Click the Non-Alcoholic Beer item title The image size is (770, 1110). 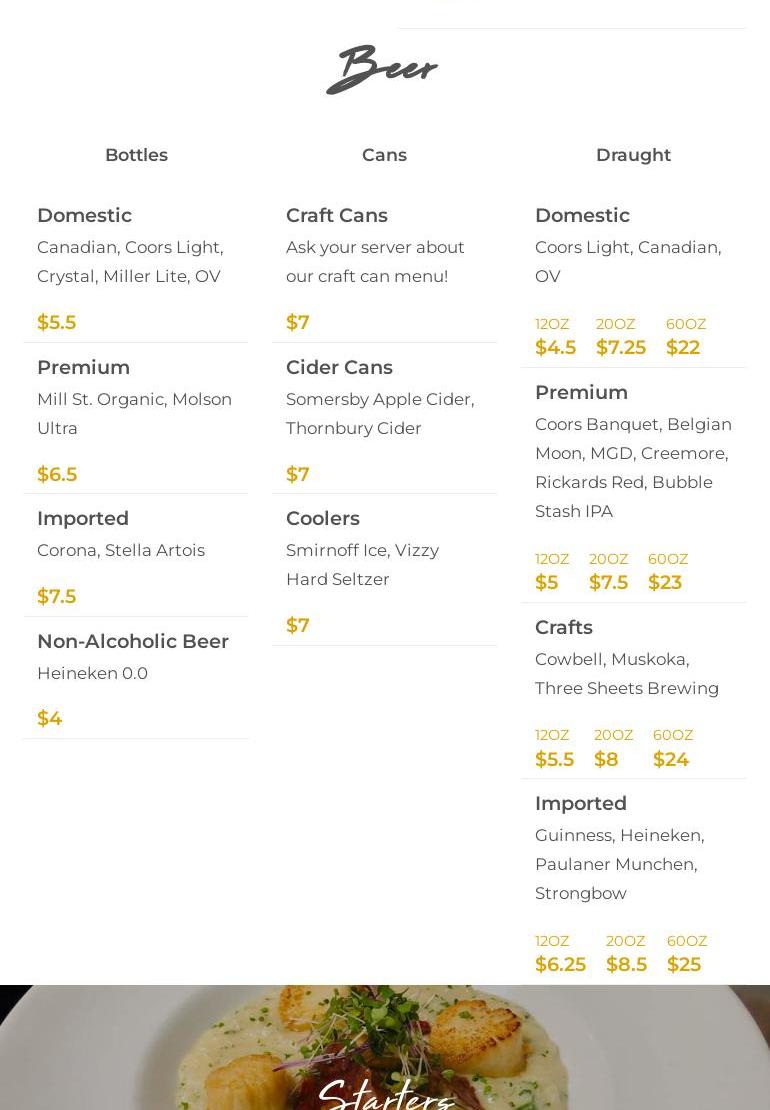(133, 641)
